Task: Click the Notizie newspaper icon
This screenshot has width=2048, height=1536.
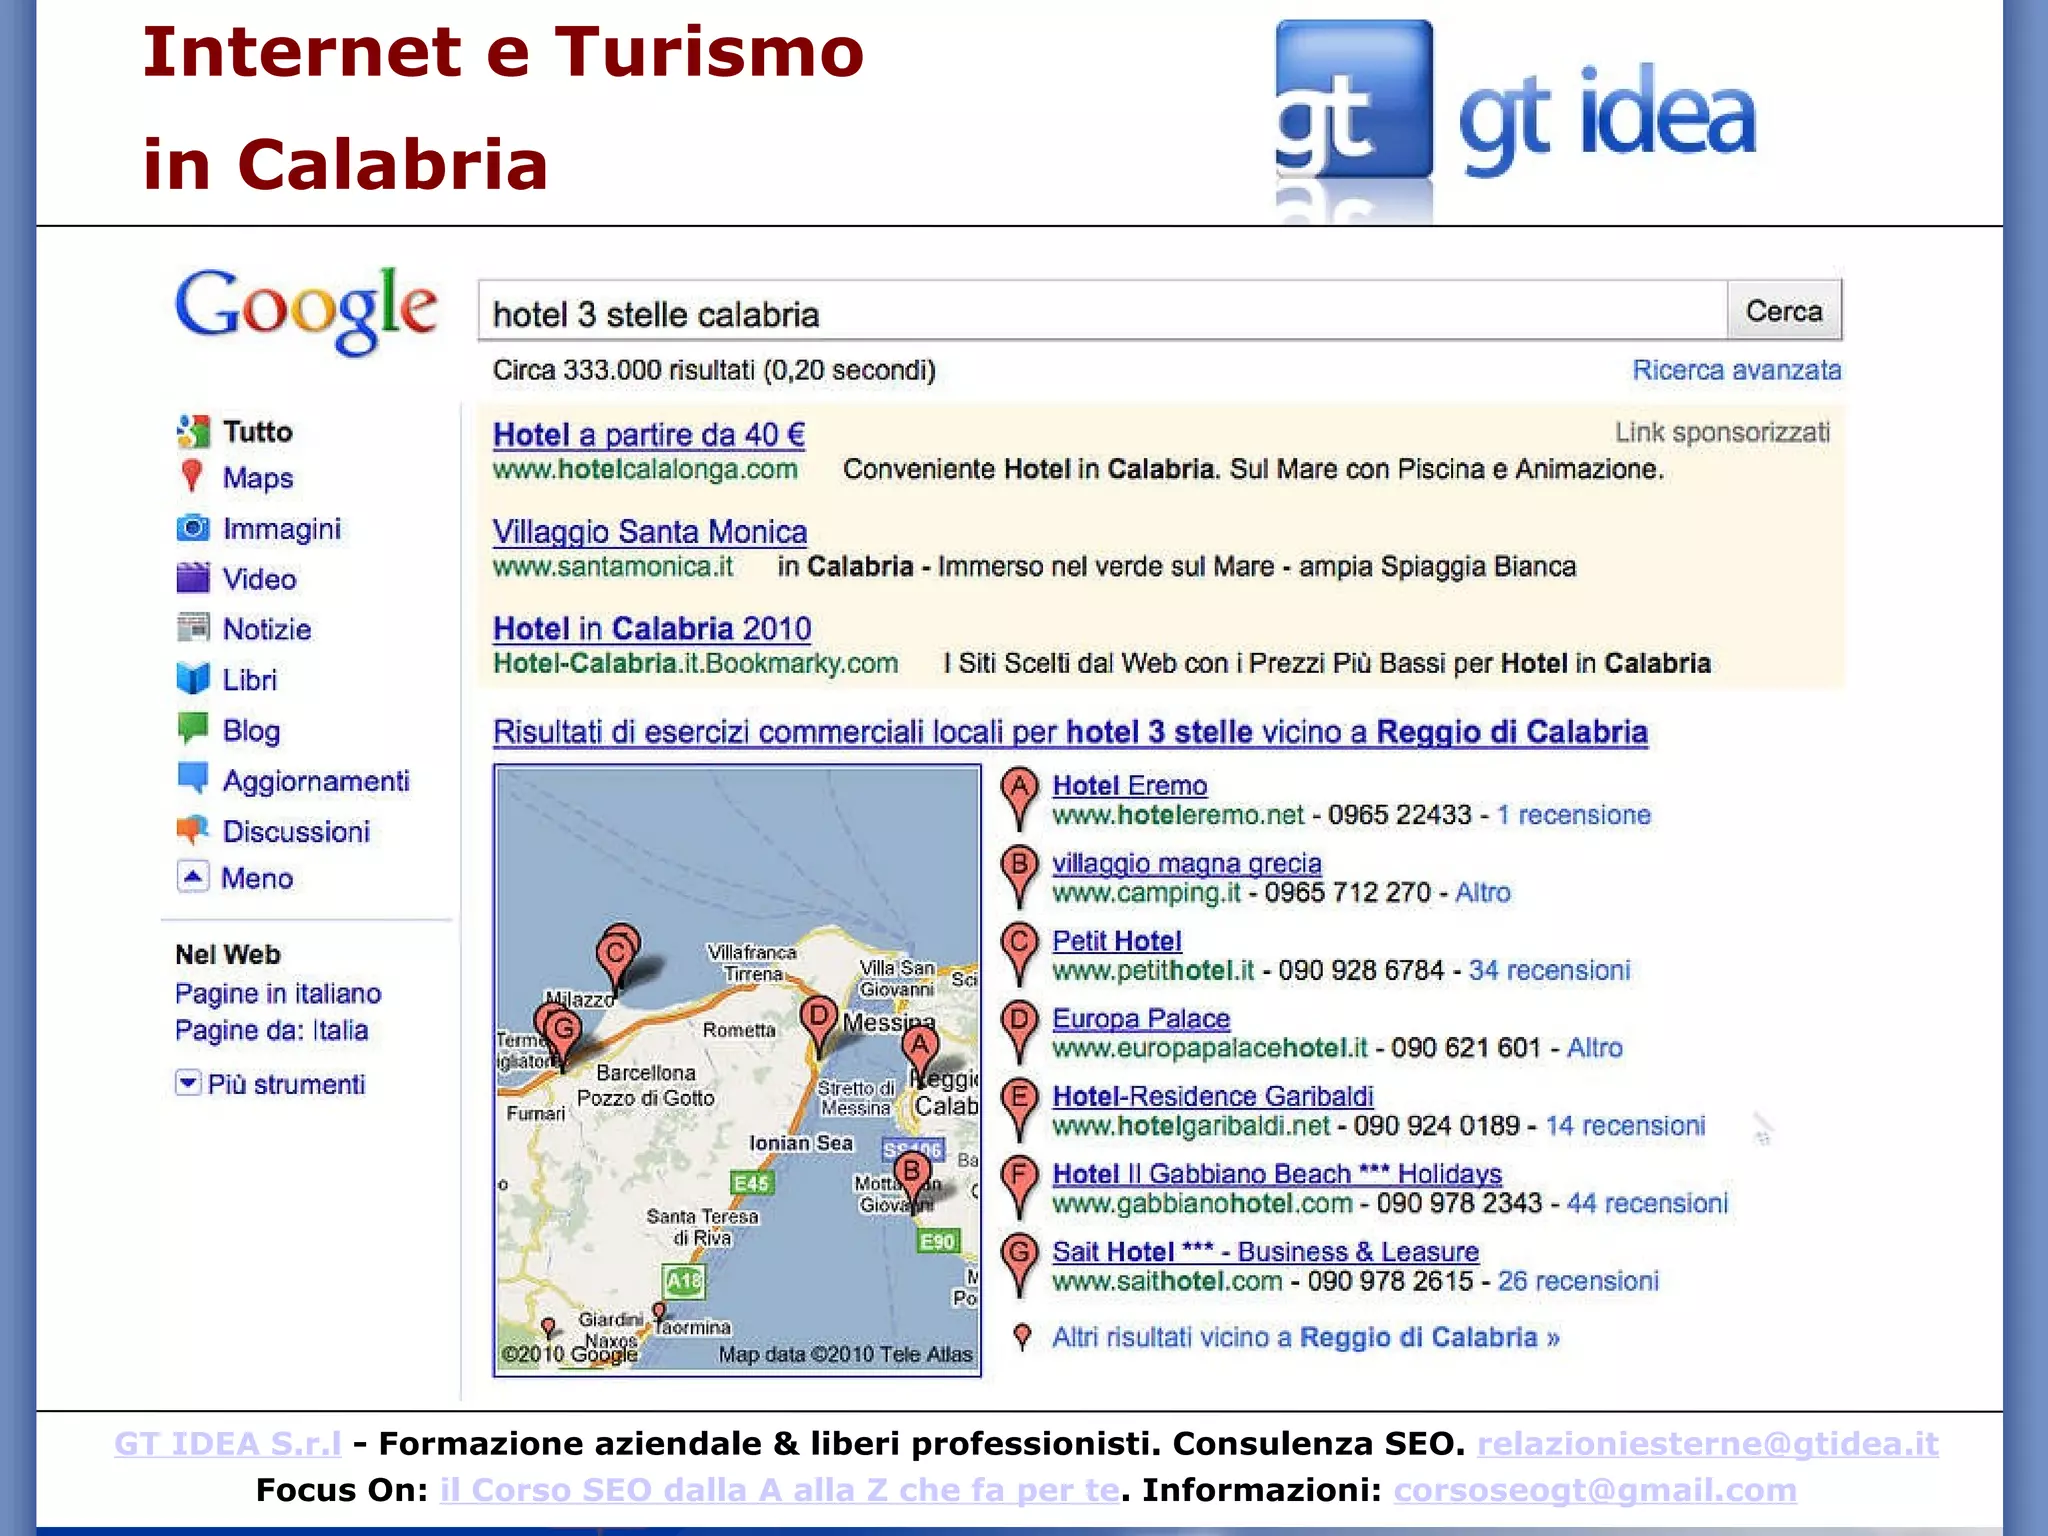Action: coord(193,628)
